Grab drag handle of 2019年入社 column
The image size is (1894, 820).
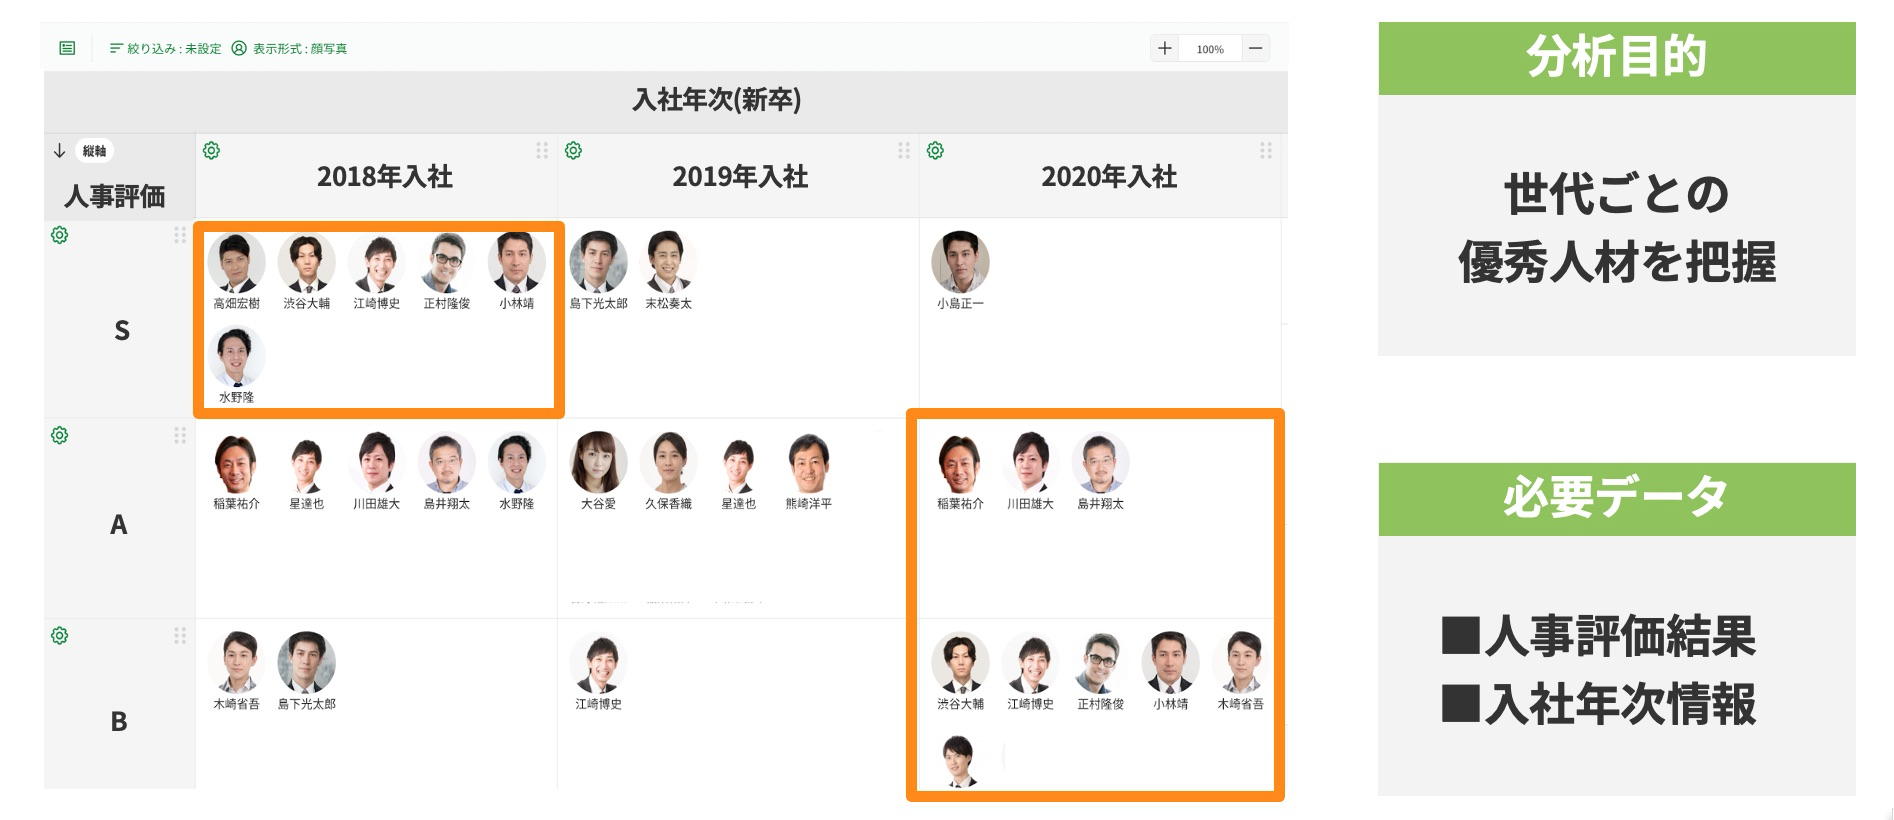pos(904,151)
